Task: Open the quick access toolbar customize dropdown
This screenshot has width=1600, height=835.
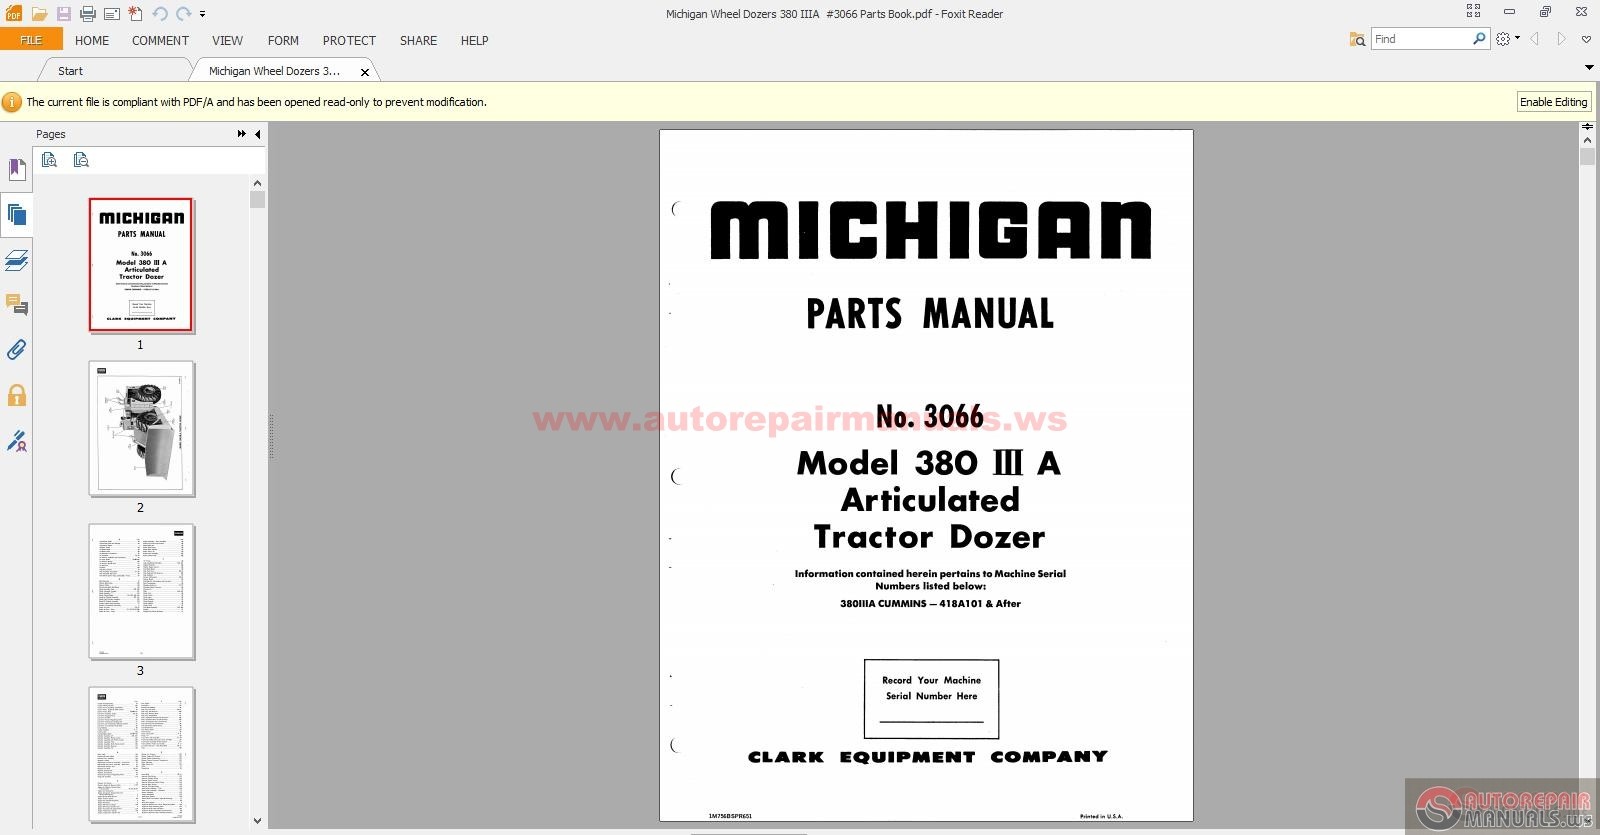Action: [202, 14]
